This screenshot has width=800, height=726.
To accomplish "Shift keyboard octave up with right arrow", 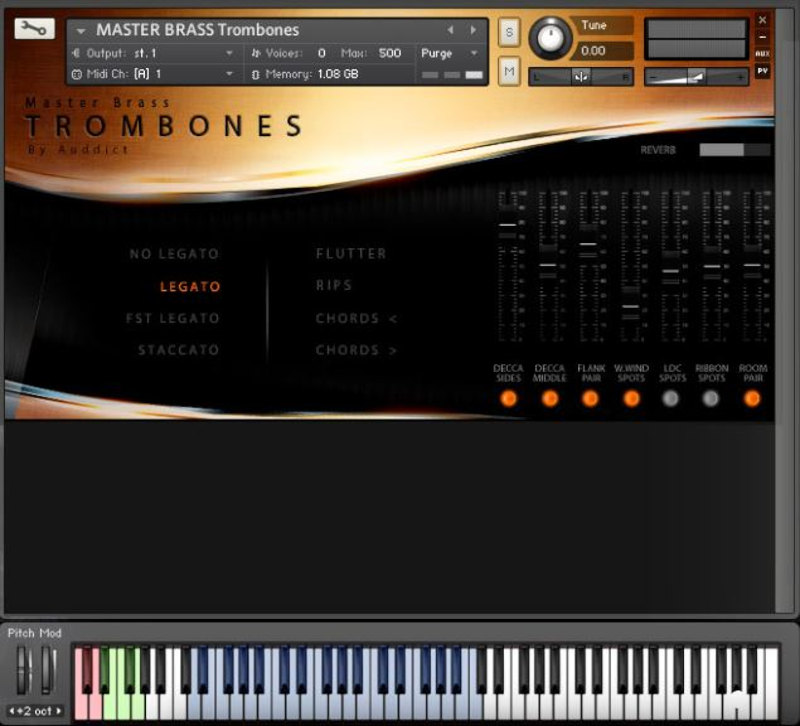I will [59, 710].
